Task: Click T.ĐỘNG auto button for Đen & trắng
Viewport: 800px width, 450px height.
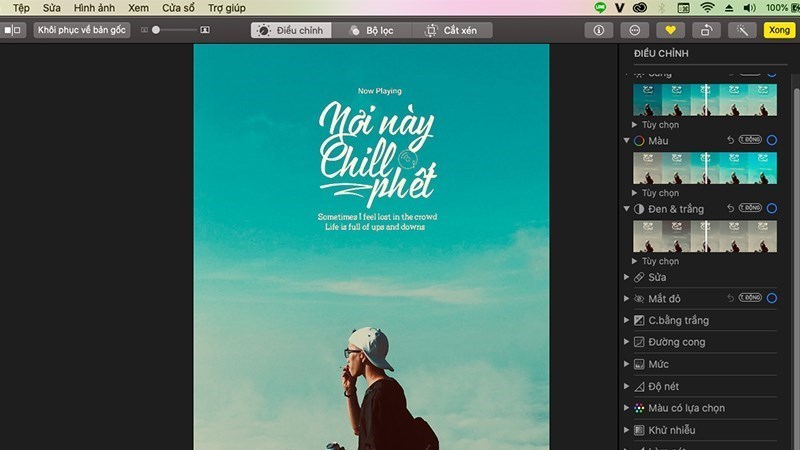Action: [750, 208]
